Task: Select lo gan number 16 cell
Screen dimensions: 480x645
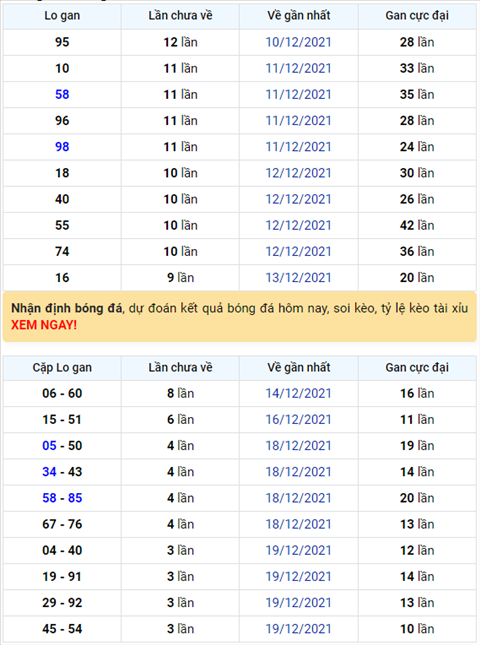Action: [x=62, y=278]
